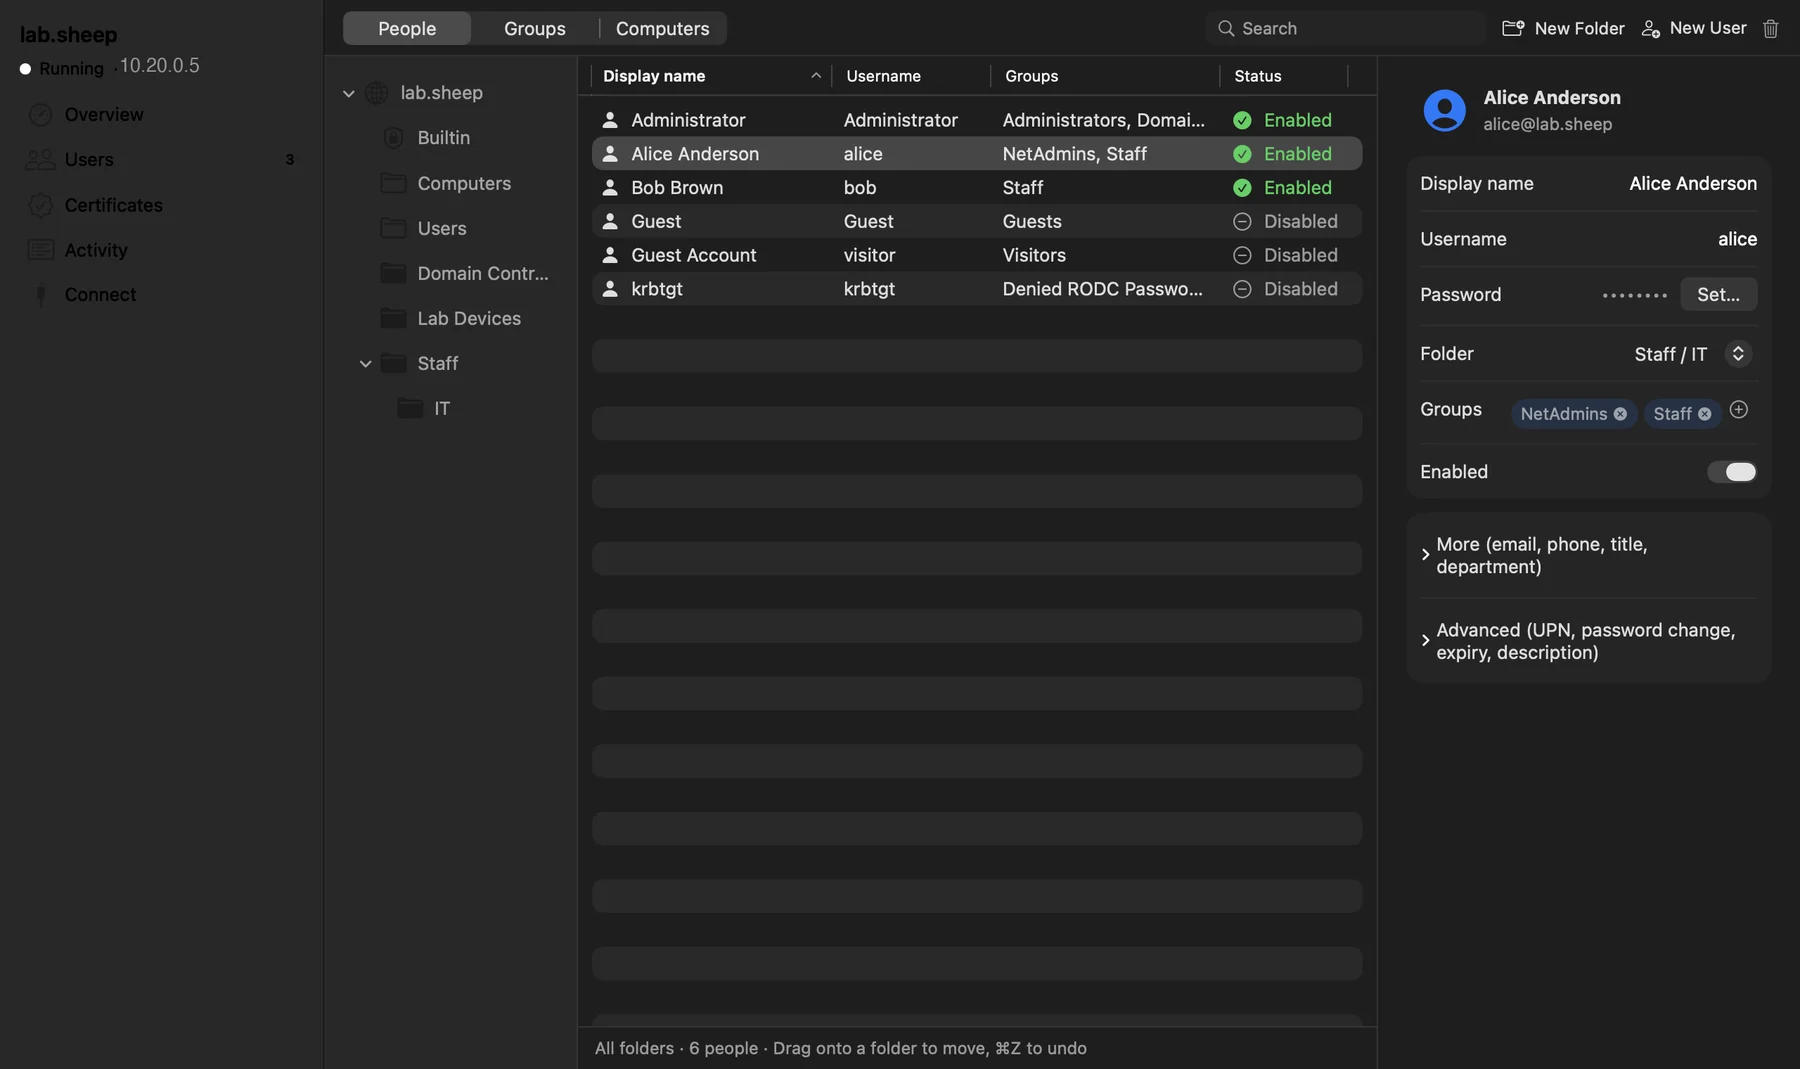Viewport: 1800px width, 1069px height.
Task: Sort by Display name column arrow
Action: click(816, 76)
